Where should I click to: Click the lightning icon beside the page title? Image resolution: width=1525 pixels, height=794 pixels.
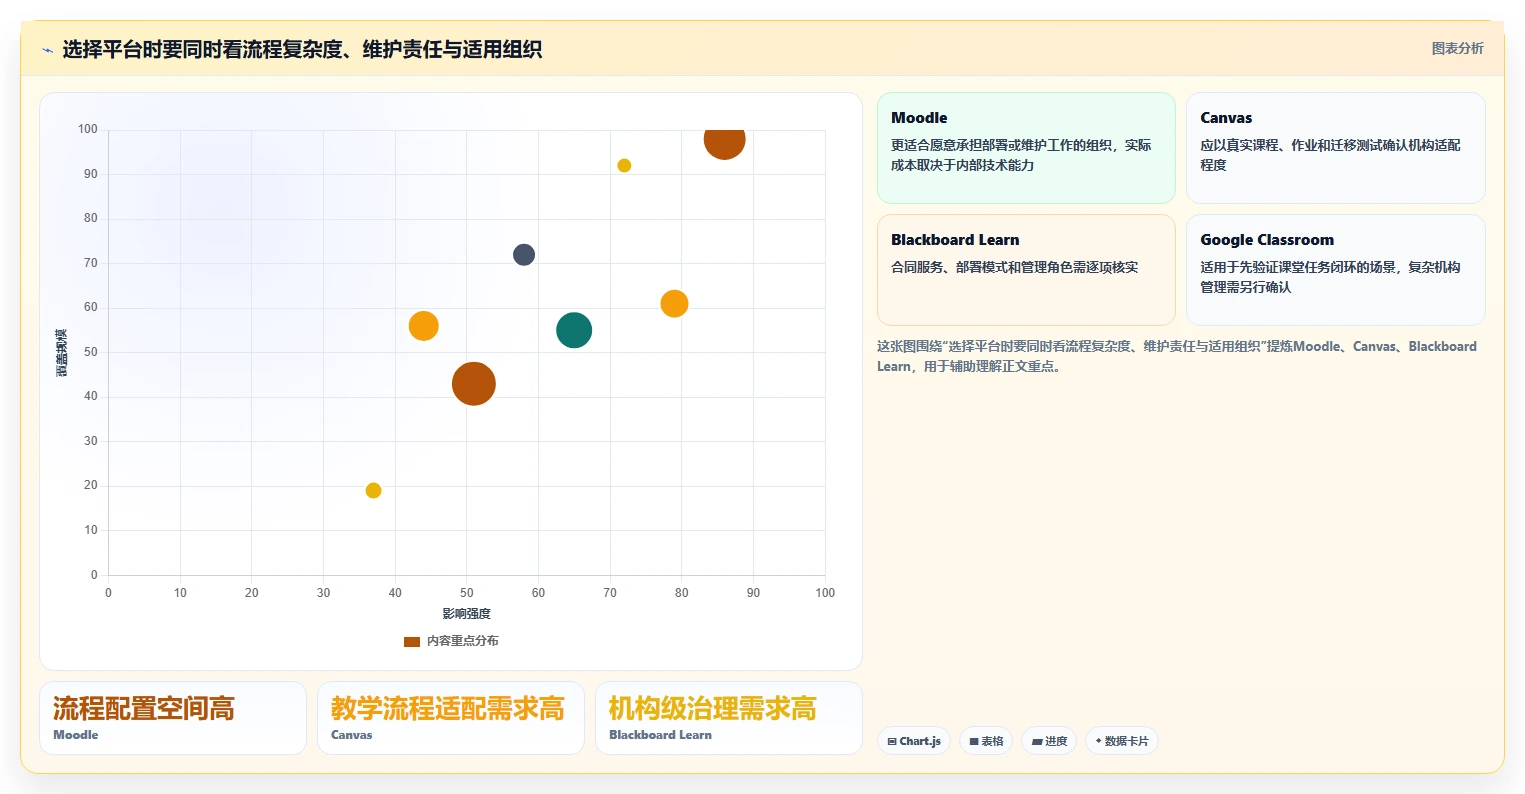click(47, 50)
